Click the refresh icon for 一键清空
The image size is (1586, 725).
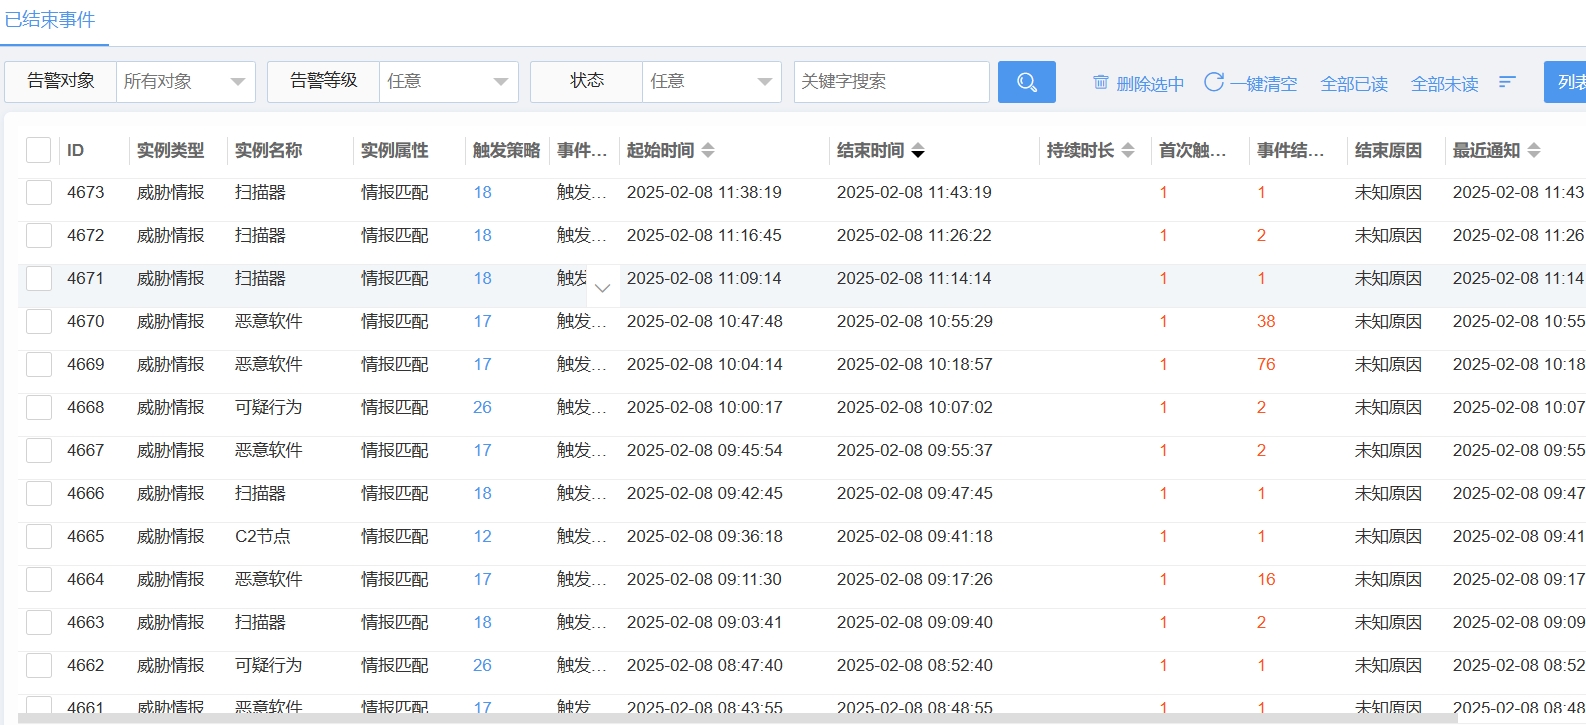point(1214,82)
